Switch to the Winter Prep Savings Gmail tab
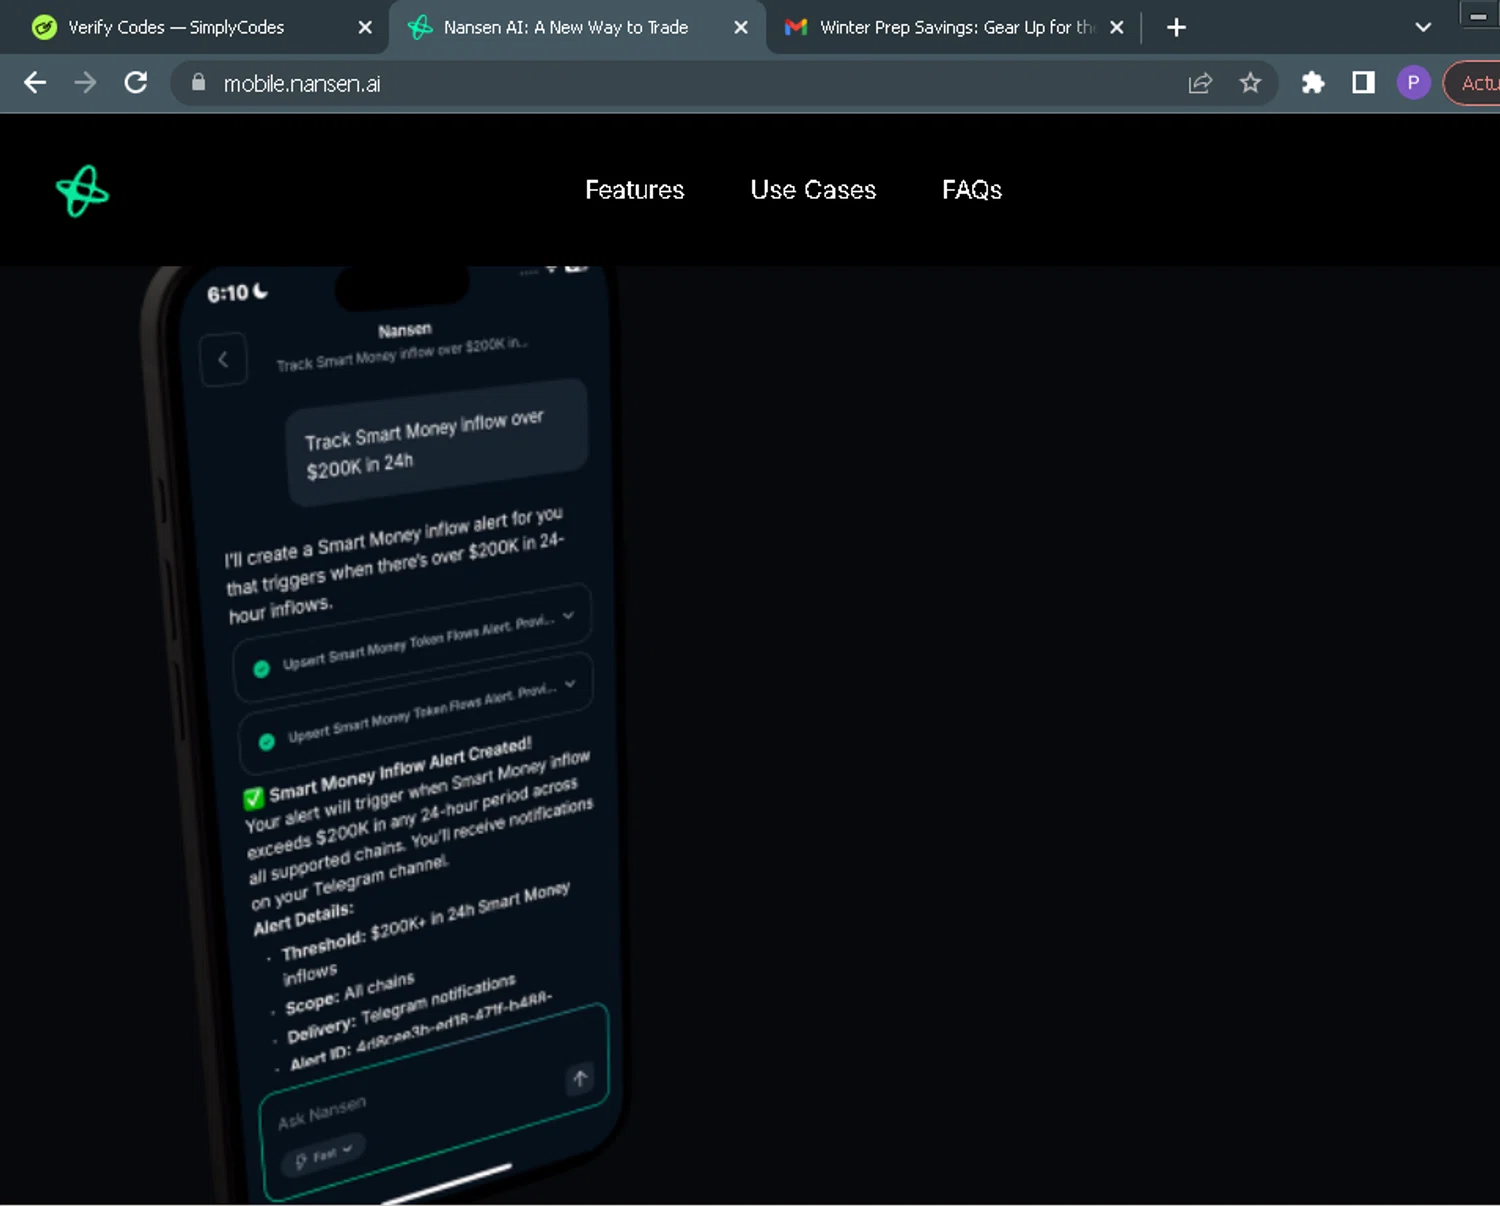Viewport: 1500px width, 1206px height. [x=956, y=27]
